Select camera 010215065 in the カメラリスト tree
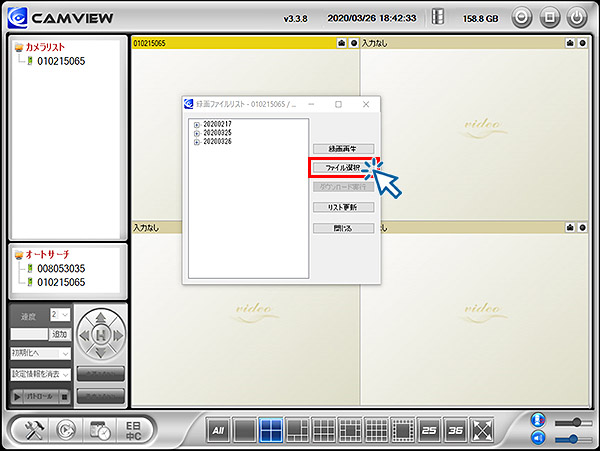 click(60, 61)
